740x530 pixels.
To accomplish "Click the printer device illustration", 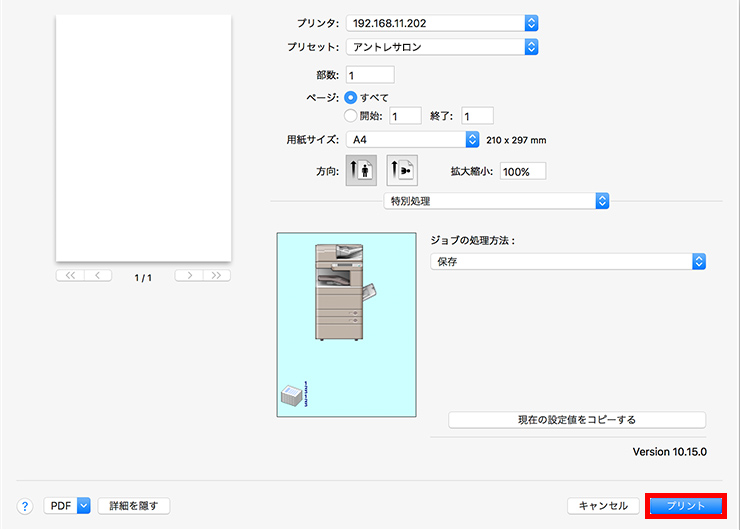I will [338, 292].
